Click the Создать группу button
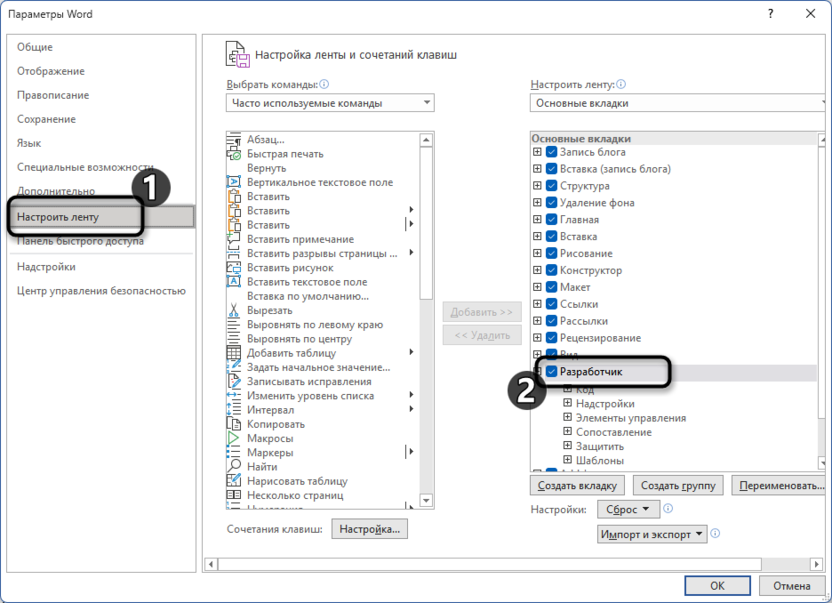The width and height of the screenshot is (832, 603). 678,486
